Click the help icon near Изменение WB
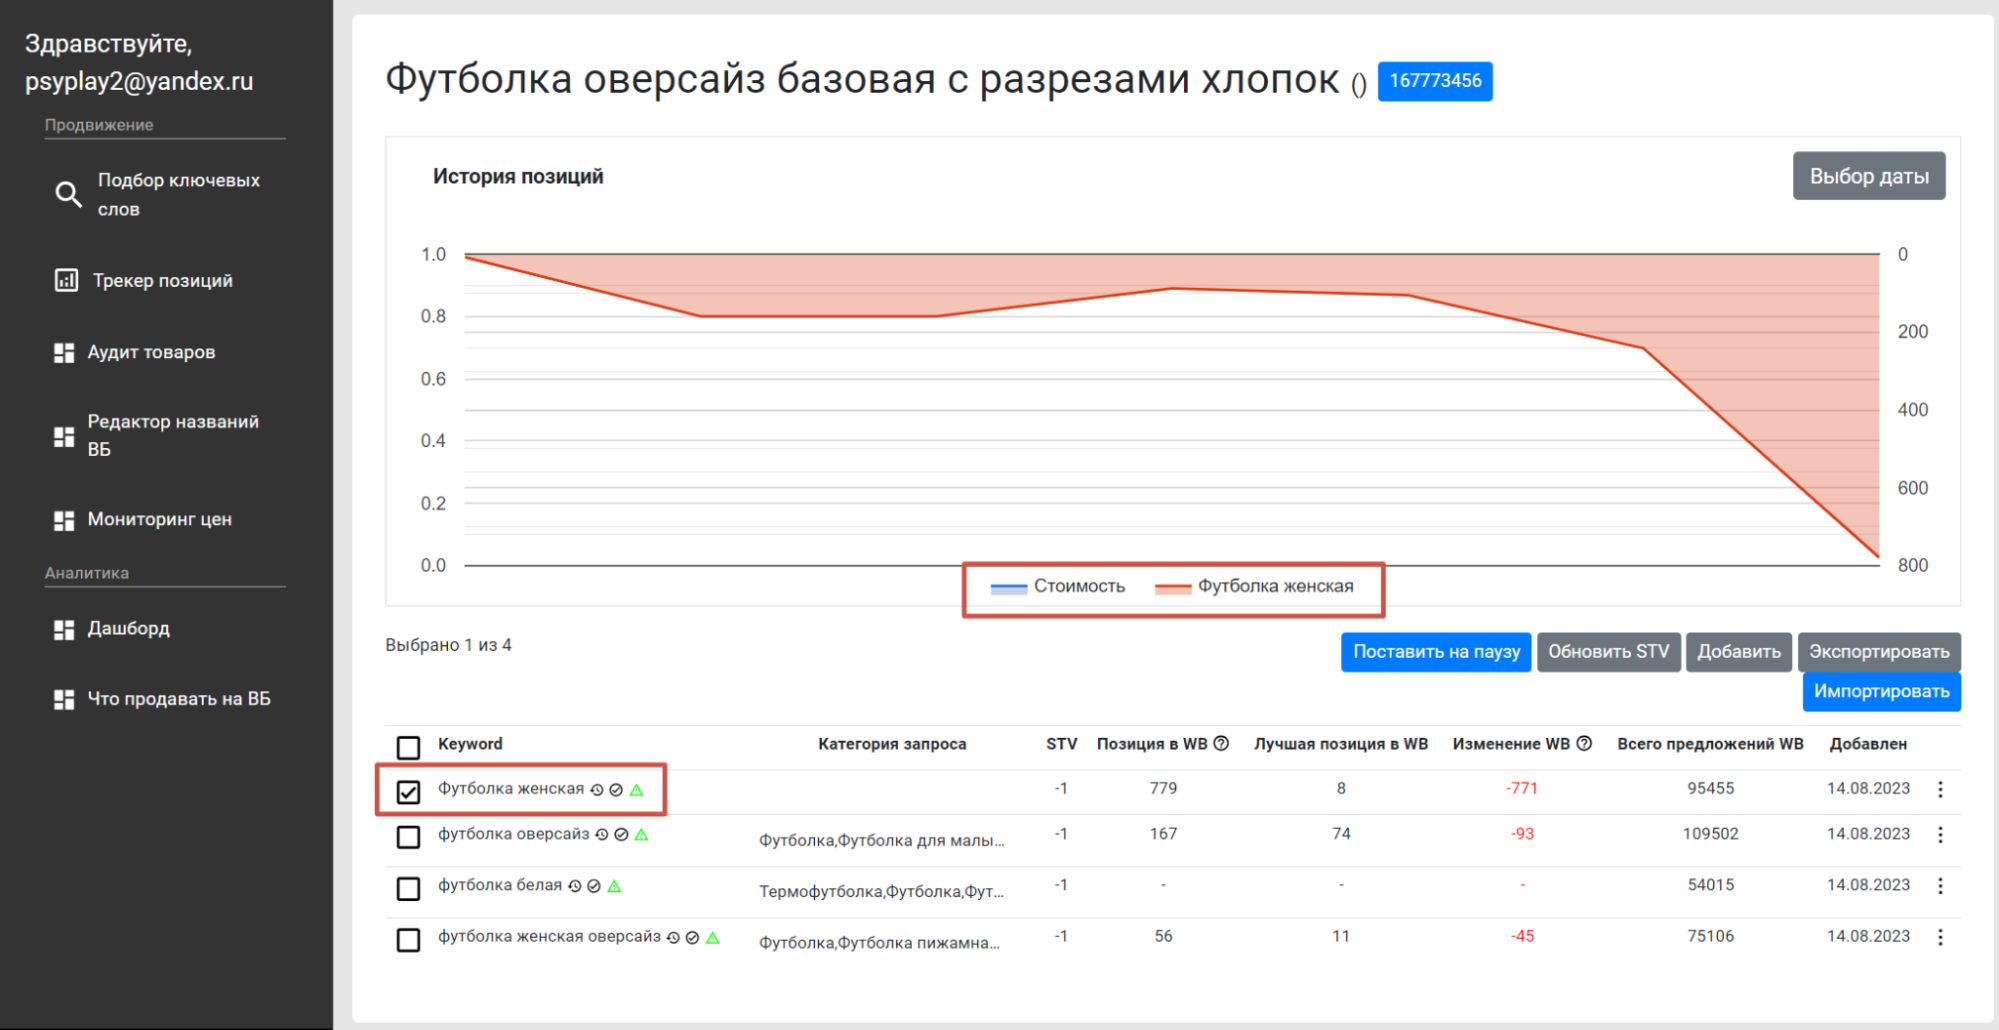Image resolution: width=1999 pixels, height=1030 pixels. click(x=1584, y=743)
